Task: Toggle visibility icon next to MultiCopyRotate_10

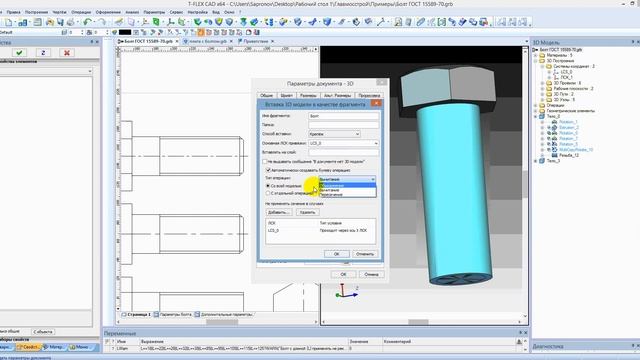Action: click(x=549, y=150)
